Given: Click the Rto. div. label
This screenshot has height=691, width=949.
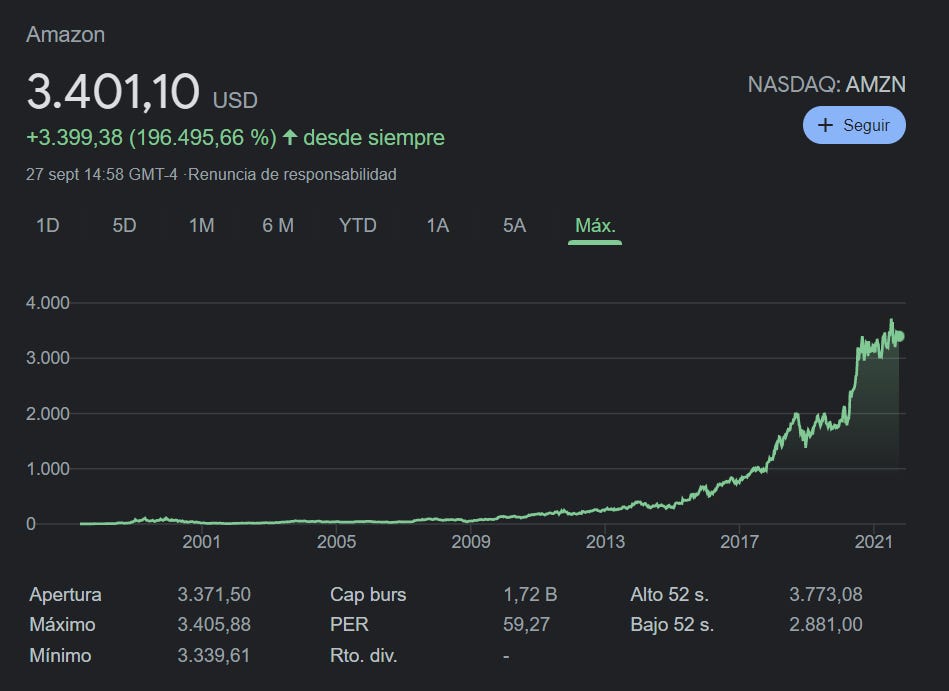Looking at the screenshot, I should (x=364, y=655).
